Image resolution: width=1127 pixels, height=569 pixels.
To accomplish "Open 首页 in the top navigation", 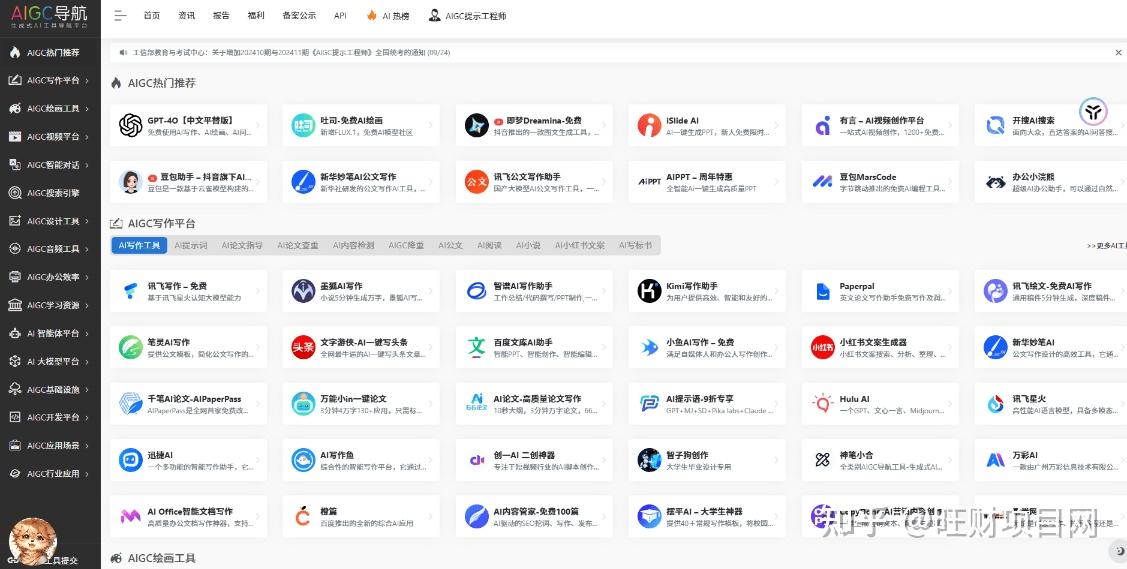I will tap(152, 15).
